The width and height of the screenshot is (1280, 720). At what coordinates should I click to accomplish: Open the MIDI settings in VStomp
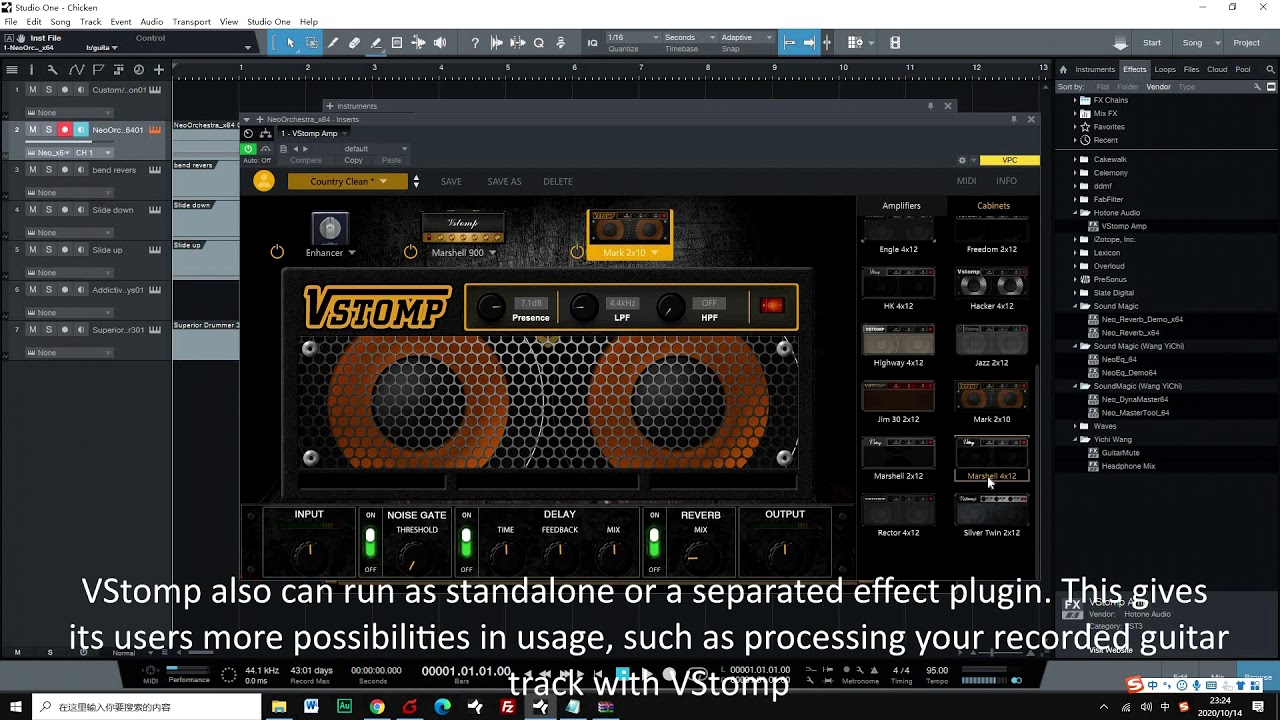(x=966, y=181)
